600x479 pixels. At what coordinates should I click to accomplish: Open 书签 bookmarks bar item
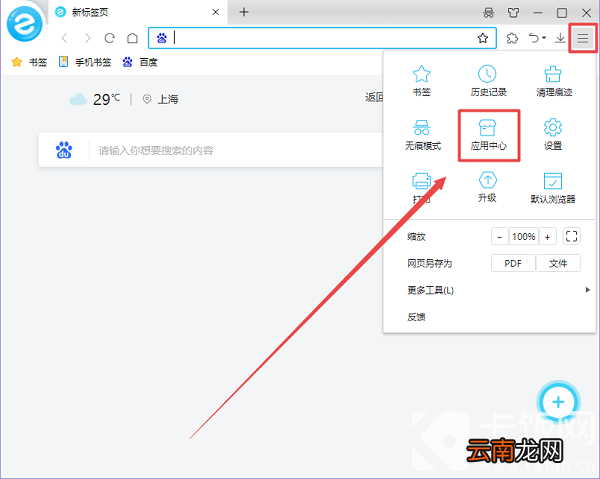tap(29, 62)
